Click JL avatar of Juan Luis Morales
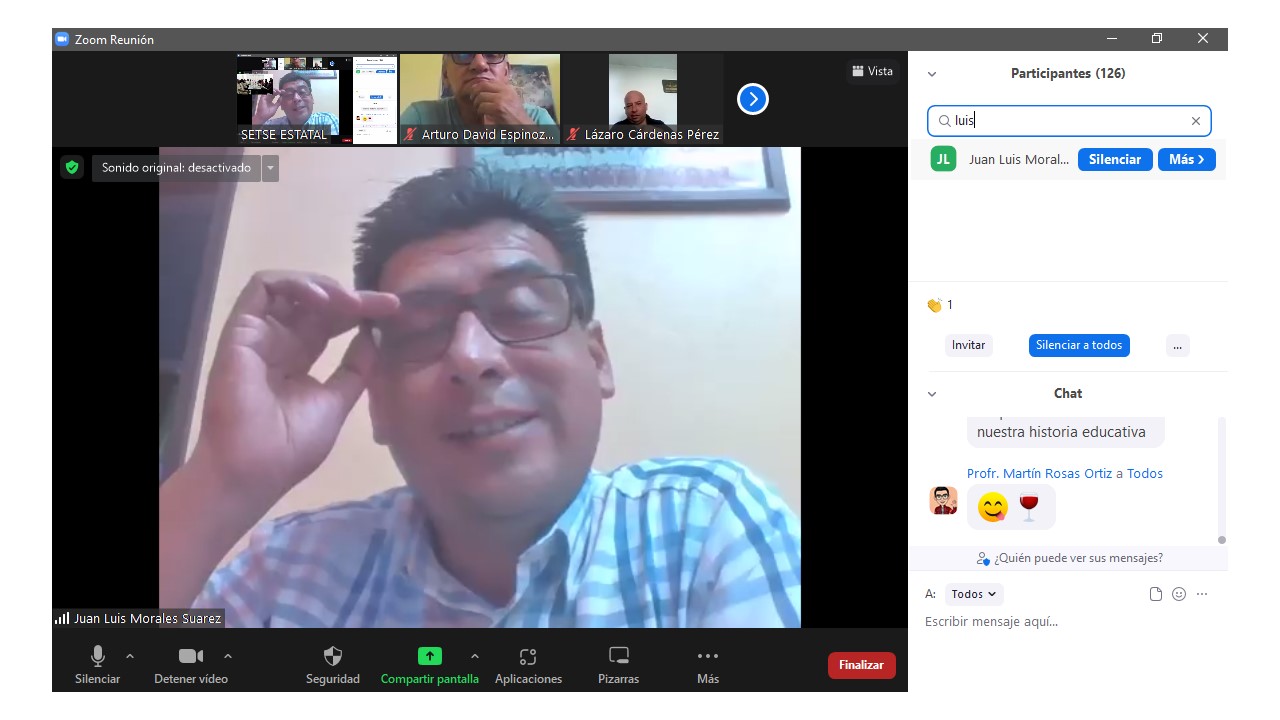This screenshot has width=1280, height=720. point(943,159)
